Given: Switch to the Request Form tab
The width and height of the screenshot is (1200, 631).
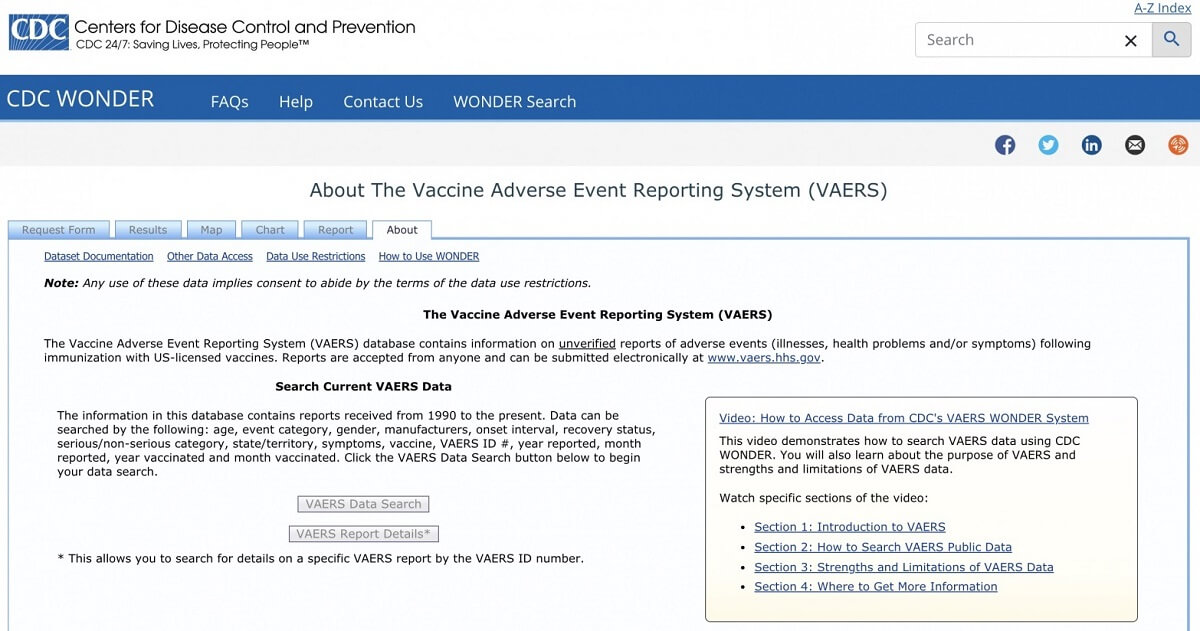Looking at the screenshot, I should [58, 230].
